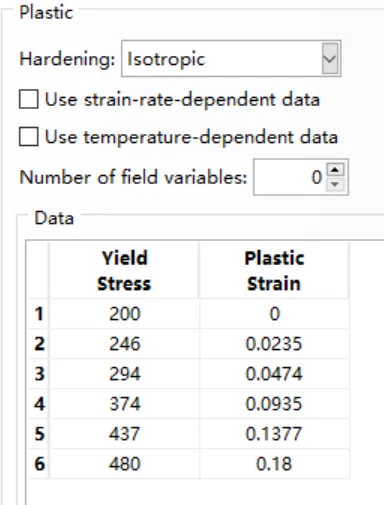Select the Plastic Strain column header
The height and width of the screenshot is (505, 384).
(274, 270)
